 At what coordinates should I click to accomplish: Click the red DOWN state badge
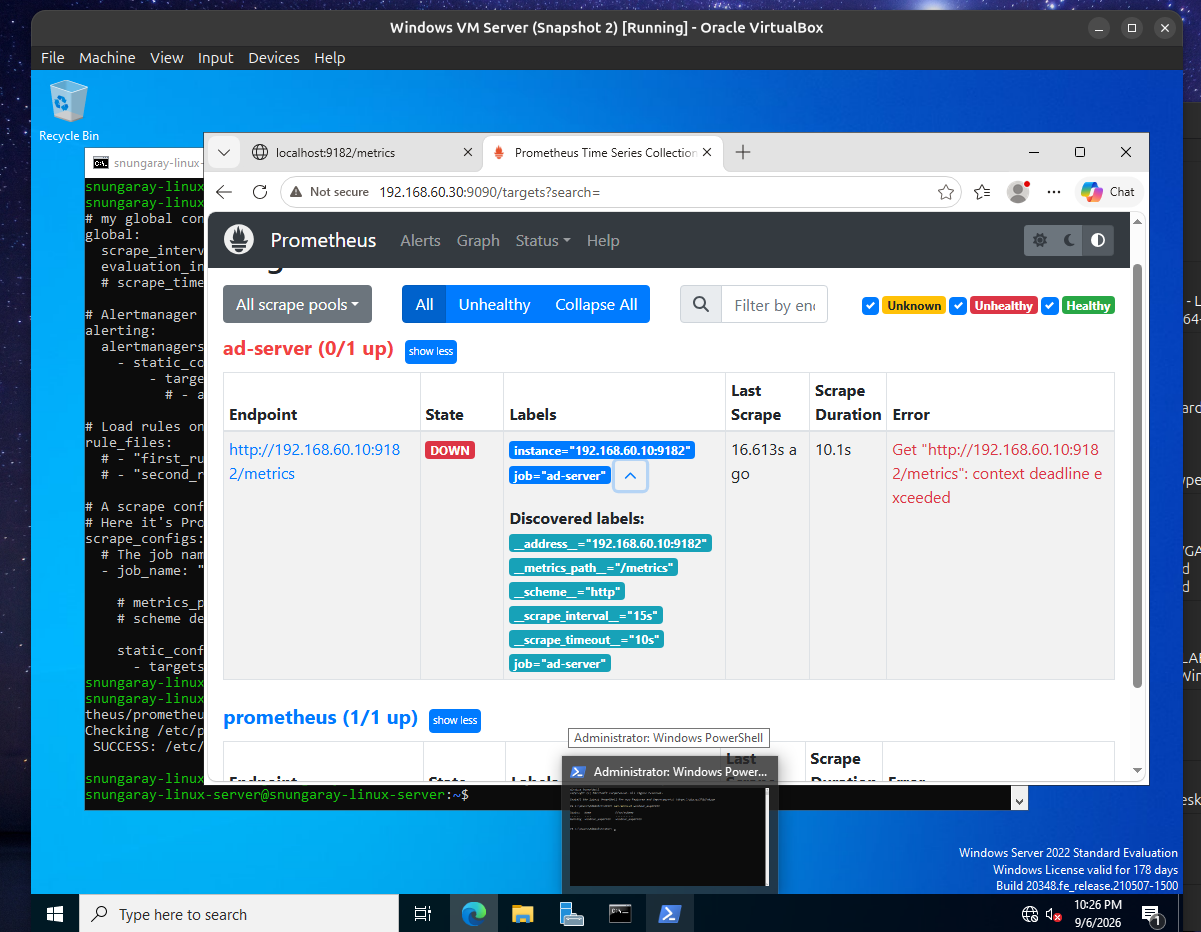click(x=450, y=450)
